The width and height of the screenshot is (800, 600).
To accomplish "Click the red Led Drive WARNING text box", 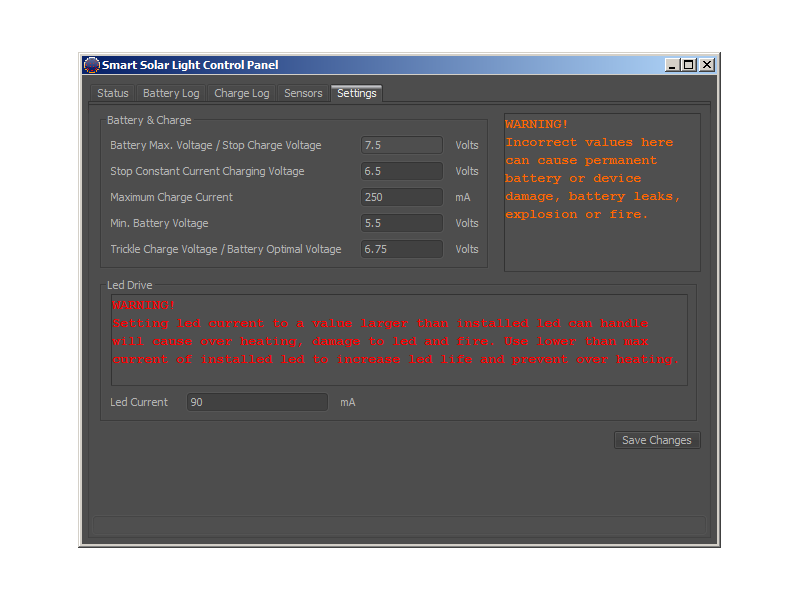I will 399,340.
